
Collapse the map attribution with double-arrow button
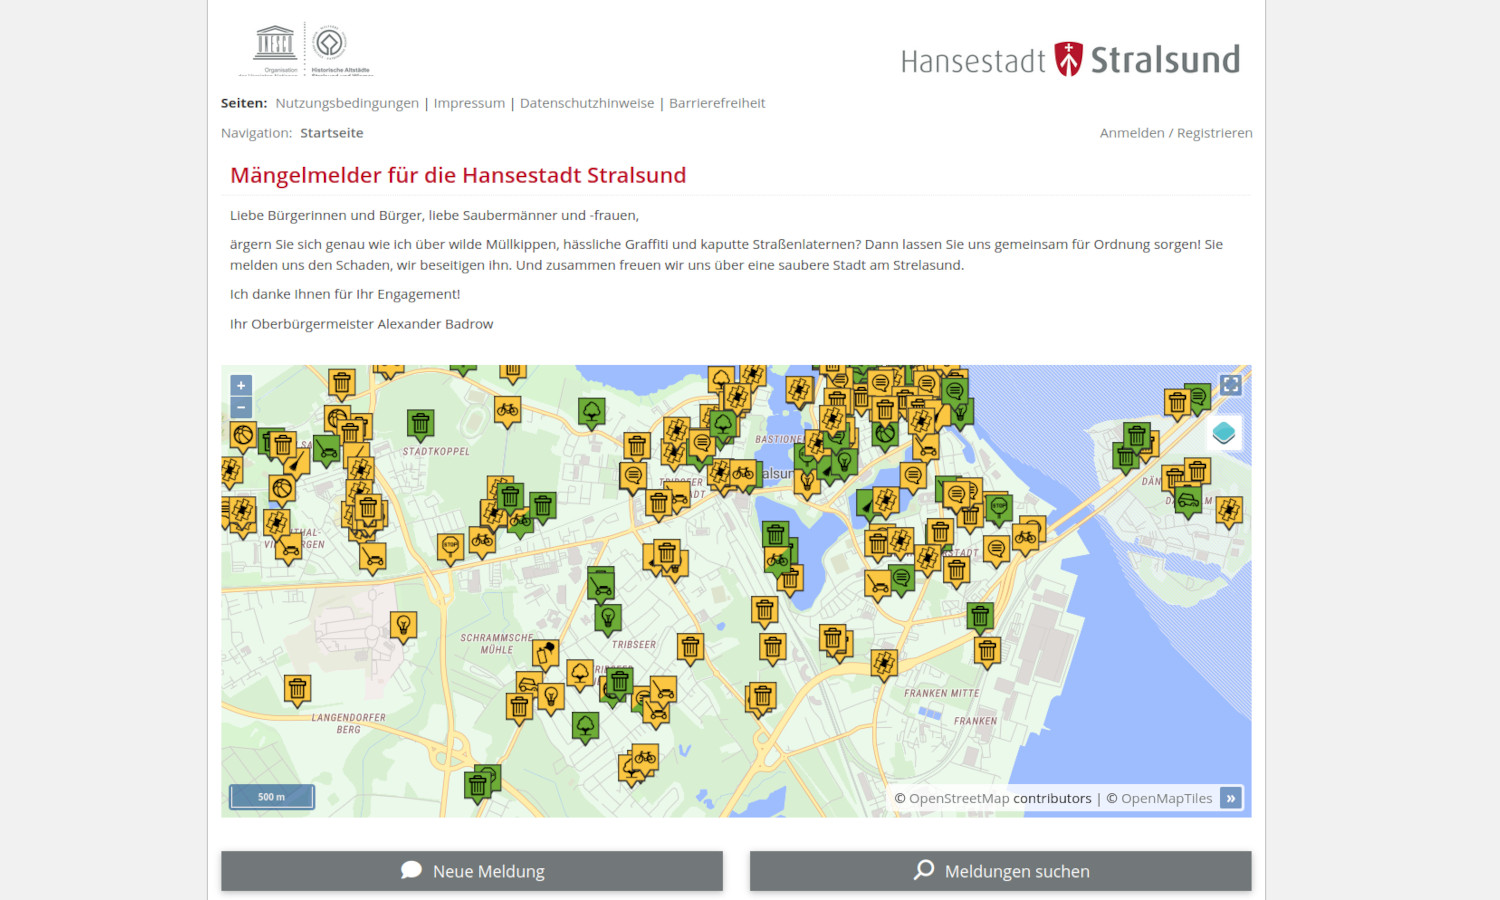(1231, 798)
